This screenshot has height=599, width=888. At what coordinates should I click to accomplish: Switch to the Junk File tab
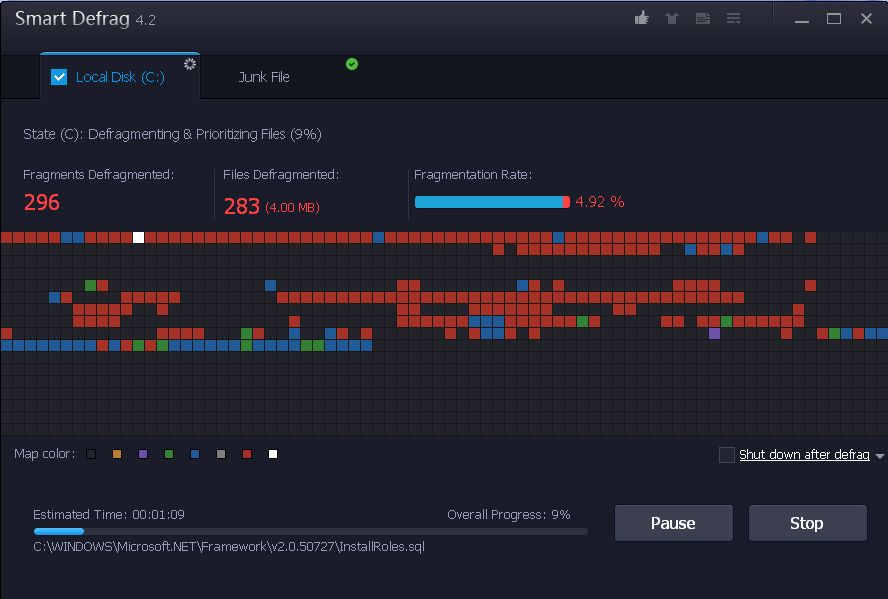click(264, 77)
